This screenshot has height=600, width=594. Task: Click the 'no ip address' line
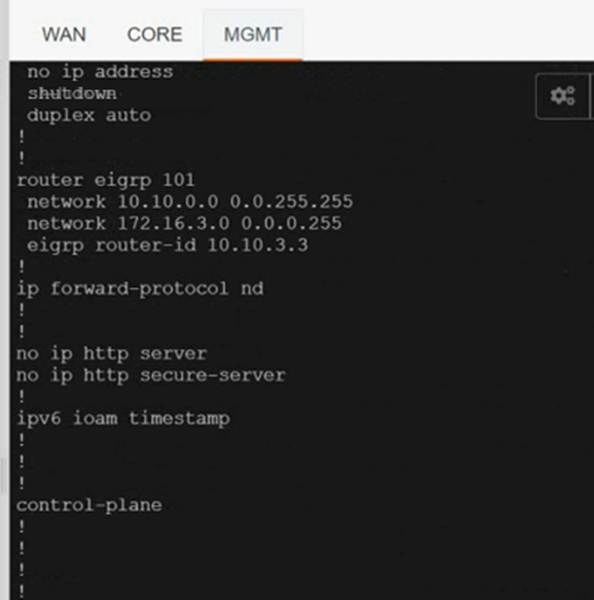pos(100,72)
